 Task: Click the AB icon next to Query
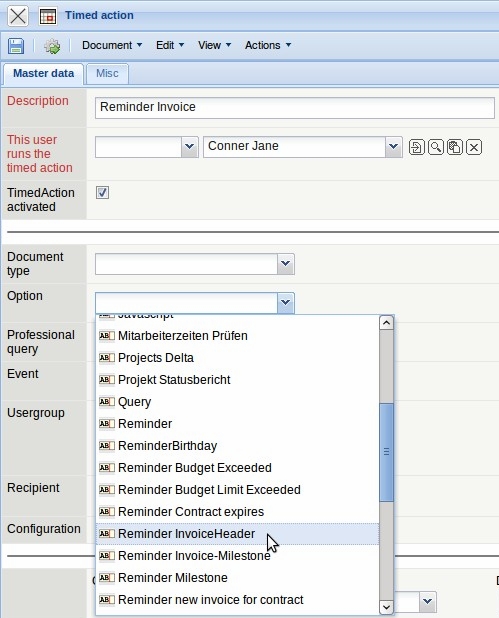click(x=106, y=402)
